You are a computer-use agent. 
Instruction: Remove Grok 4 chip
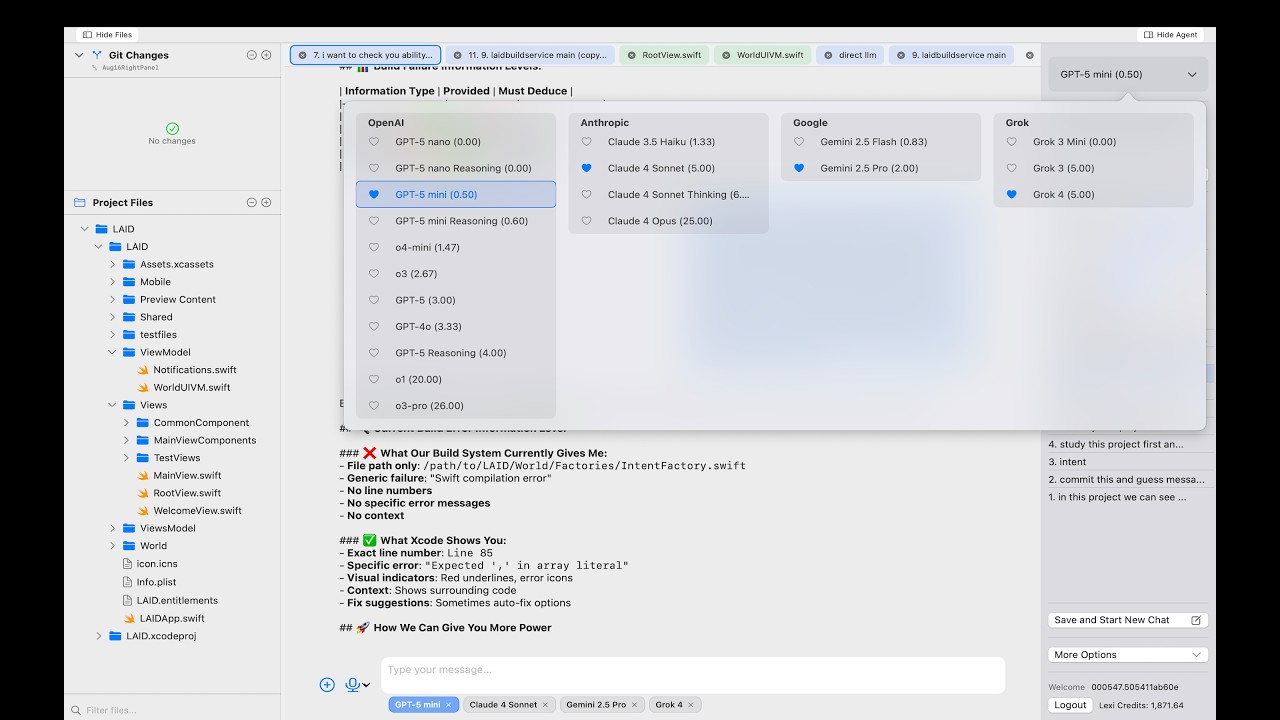[691, 705]
